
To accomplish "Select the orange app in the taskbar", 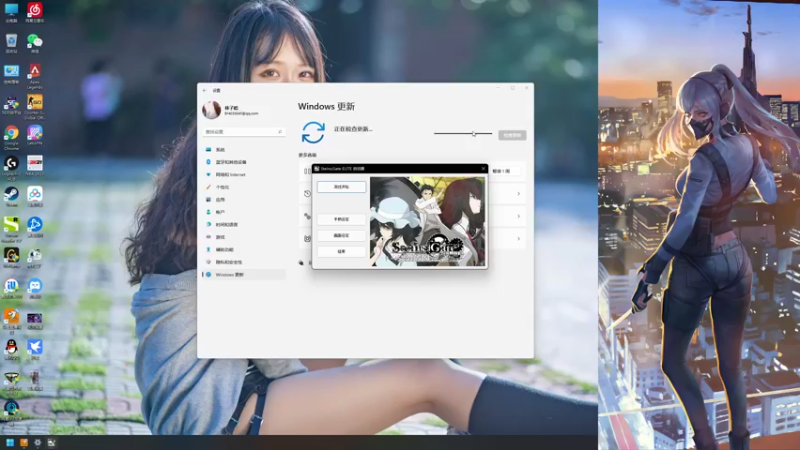I will point(23,442).
